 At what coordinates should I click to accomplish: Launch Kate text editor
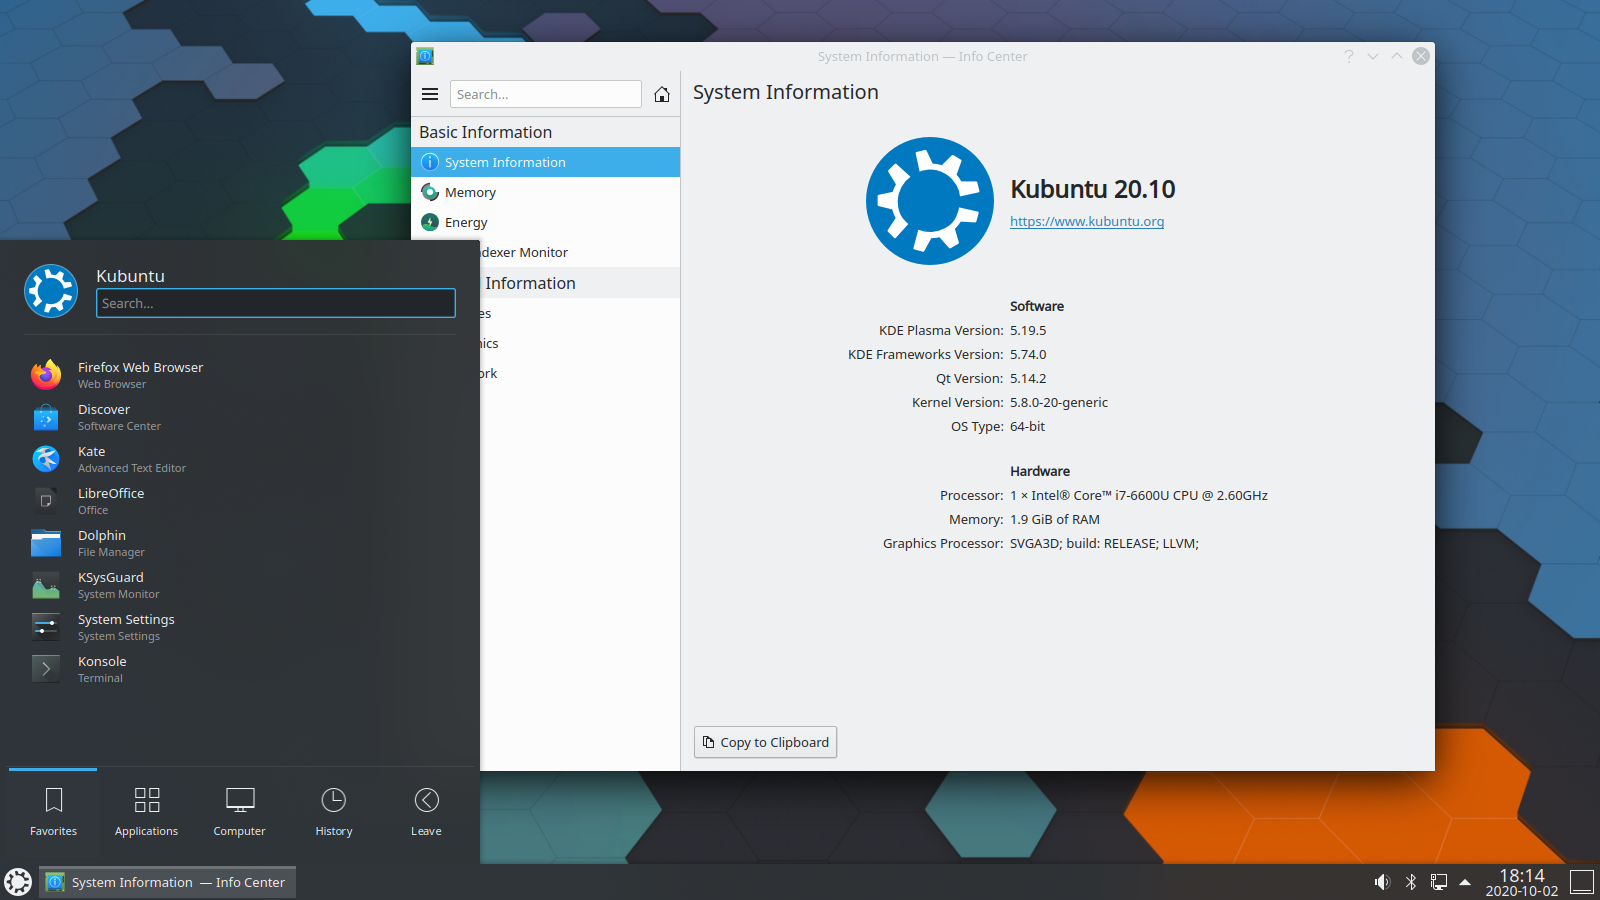click(x=240, y=459)
